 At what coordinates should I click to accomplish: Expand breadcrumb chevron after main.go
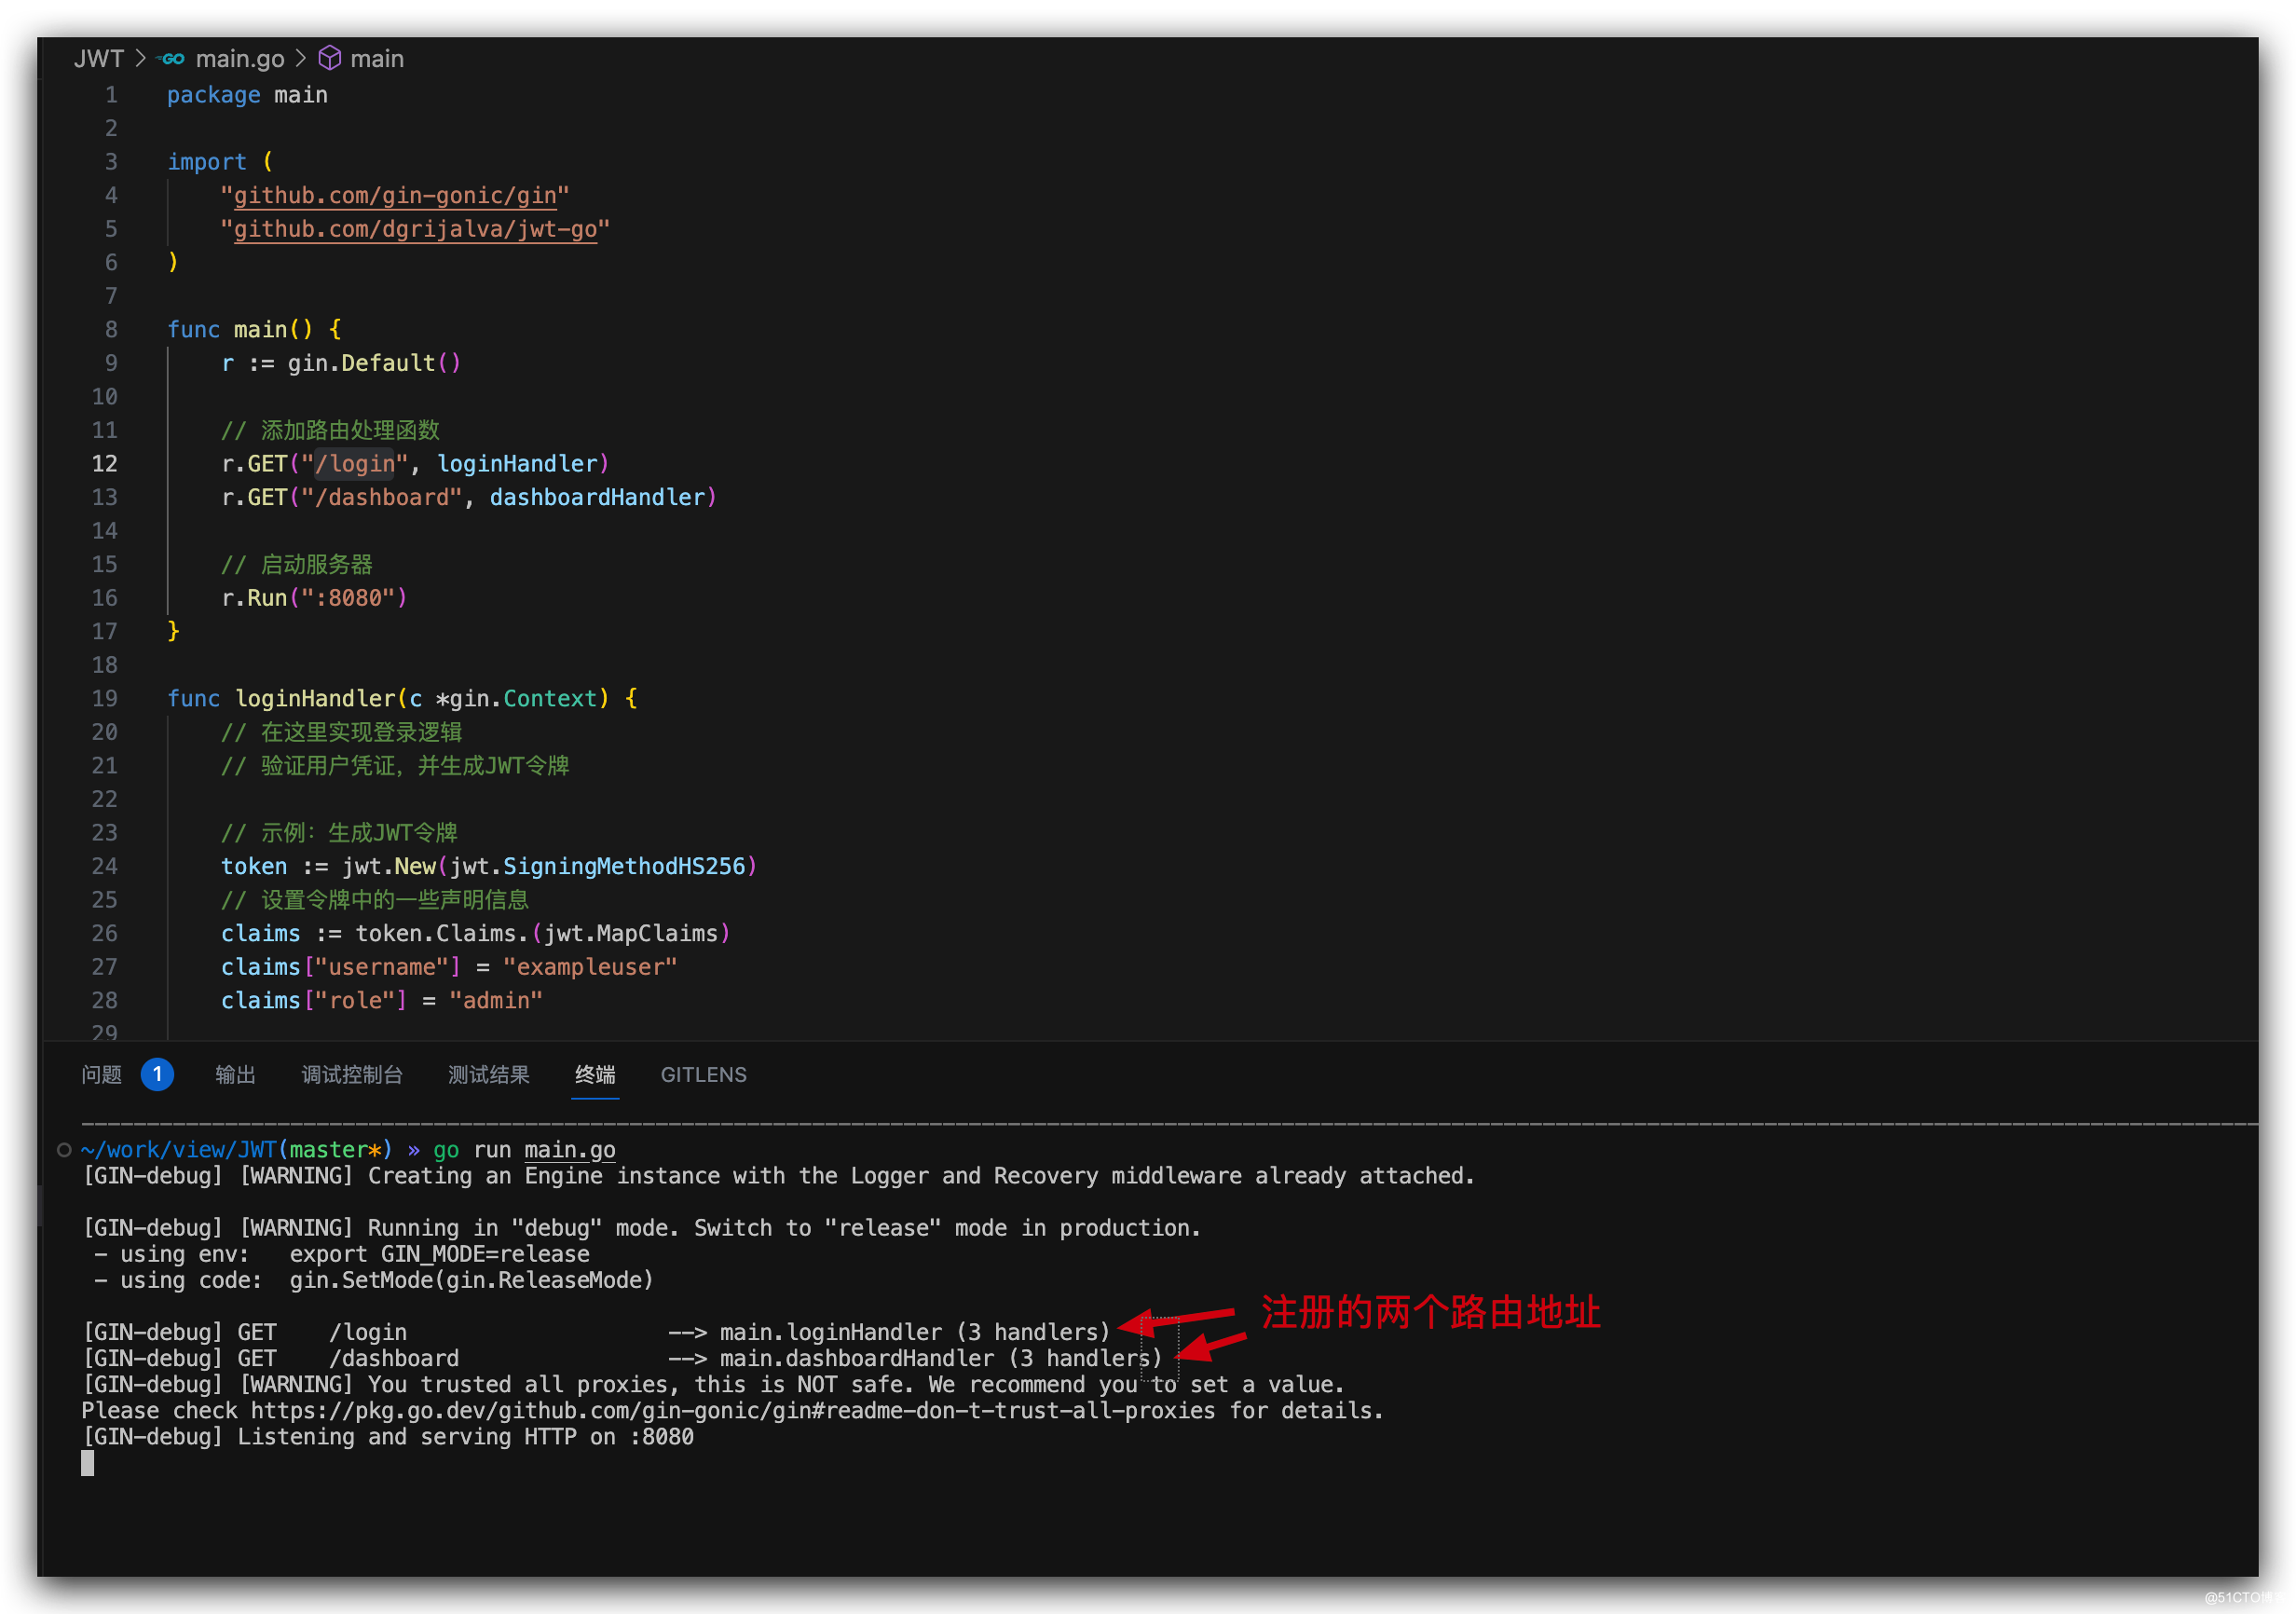(x=301, y=59)
